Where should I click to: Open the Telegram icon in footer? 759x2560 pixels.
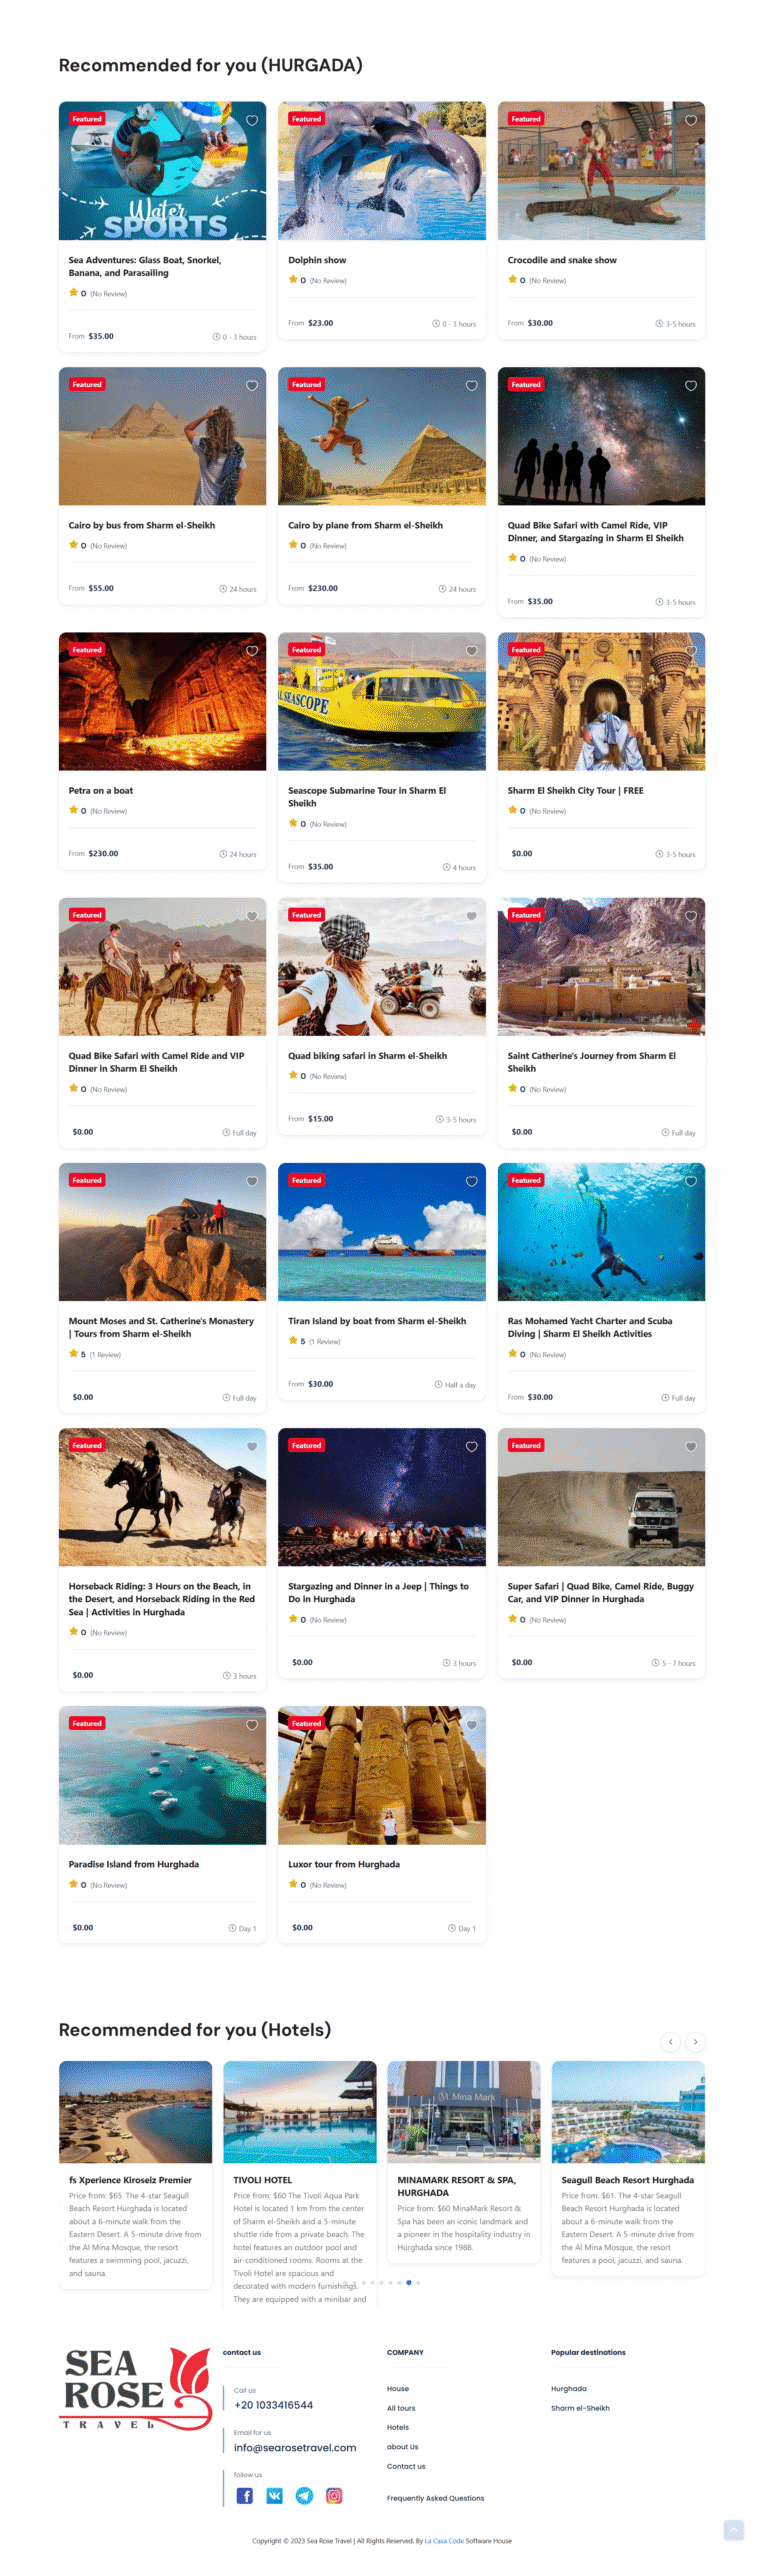(x=304, y=2495)
